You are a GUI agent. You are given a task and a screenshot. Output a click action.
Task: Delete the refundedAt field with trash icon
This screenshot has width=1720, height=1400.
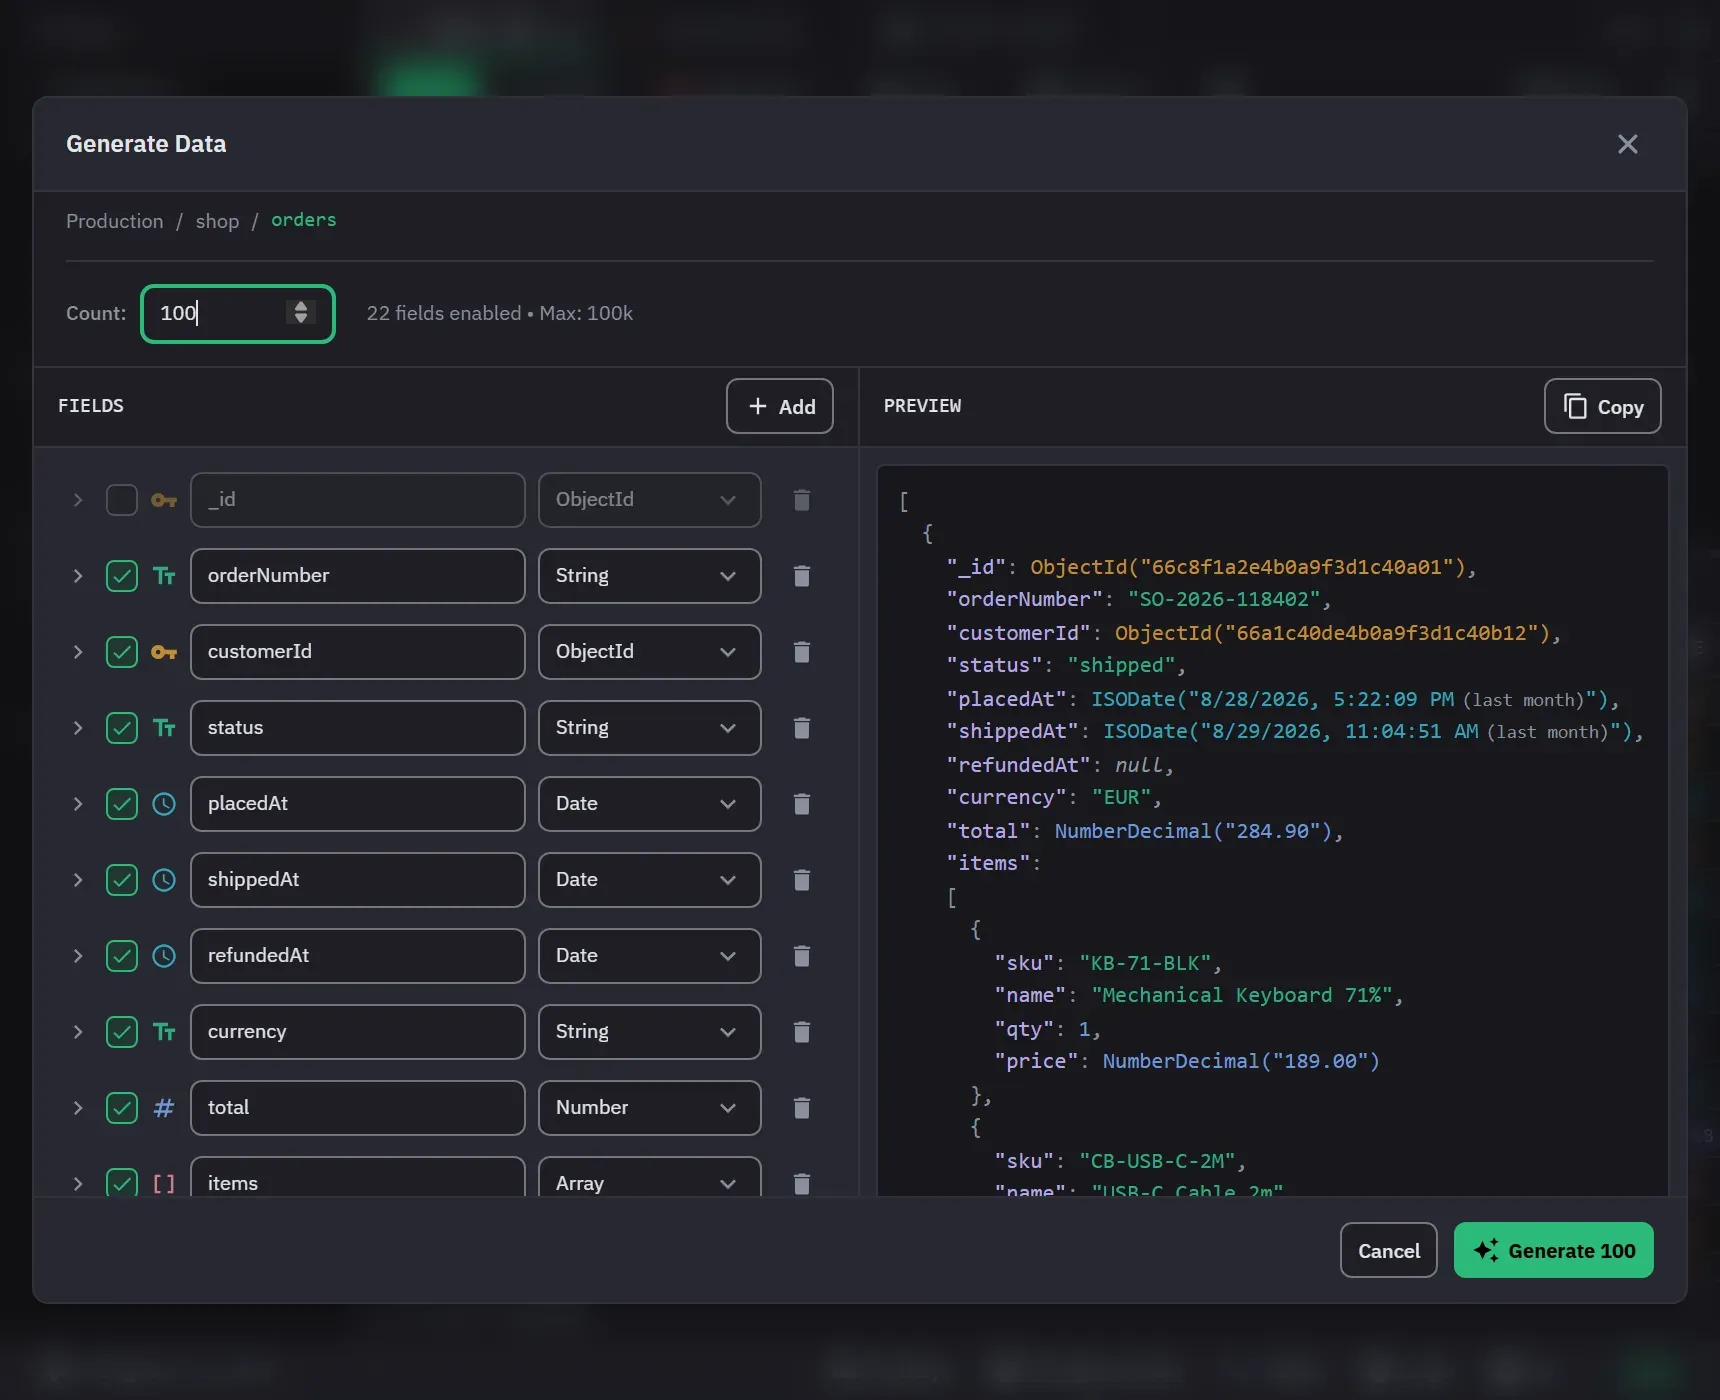tap(801, 956)
